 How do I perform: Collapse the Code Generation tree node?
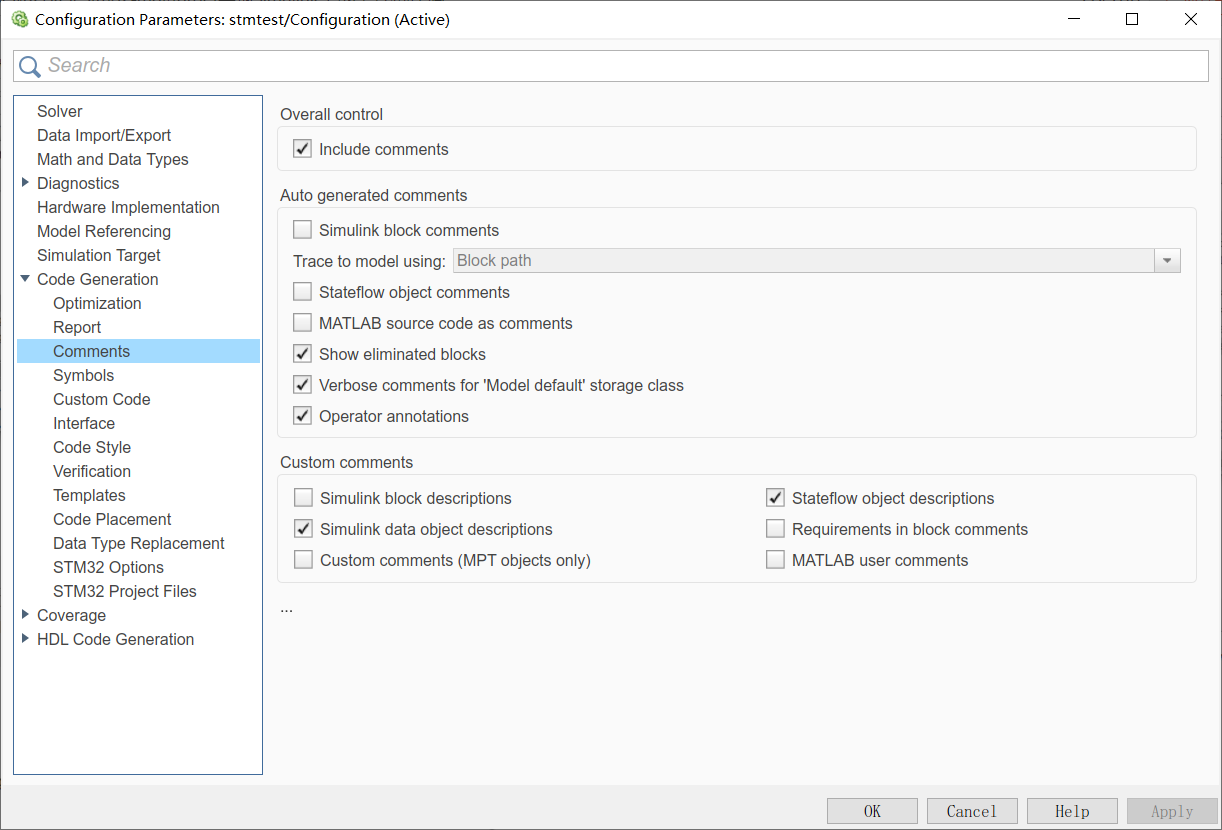(25, 279)
